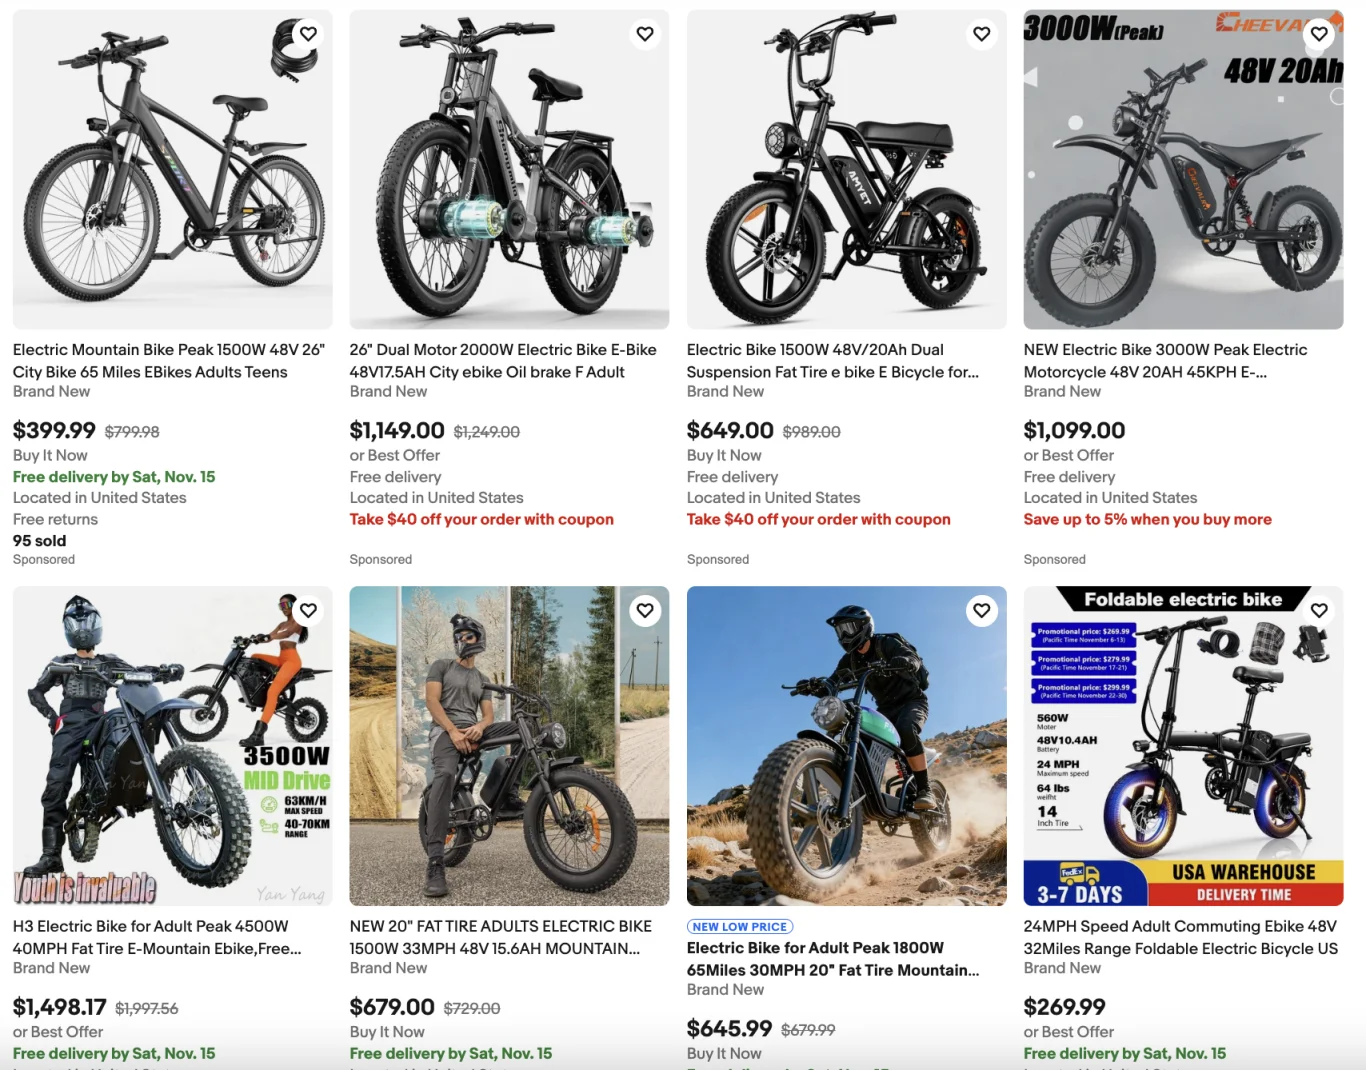Watchlist the 1500W 48V/20Ah Fat Tire bike

pos(982,34)
